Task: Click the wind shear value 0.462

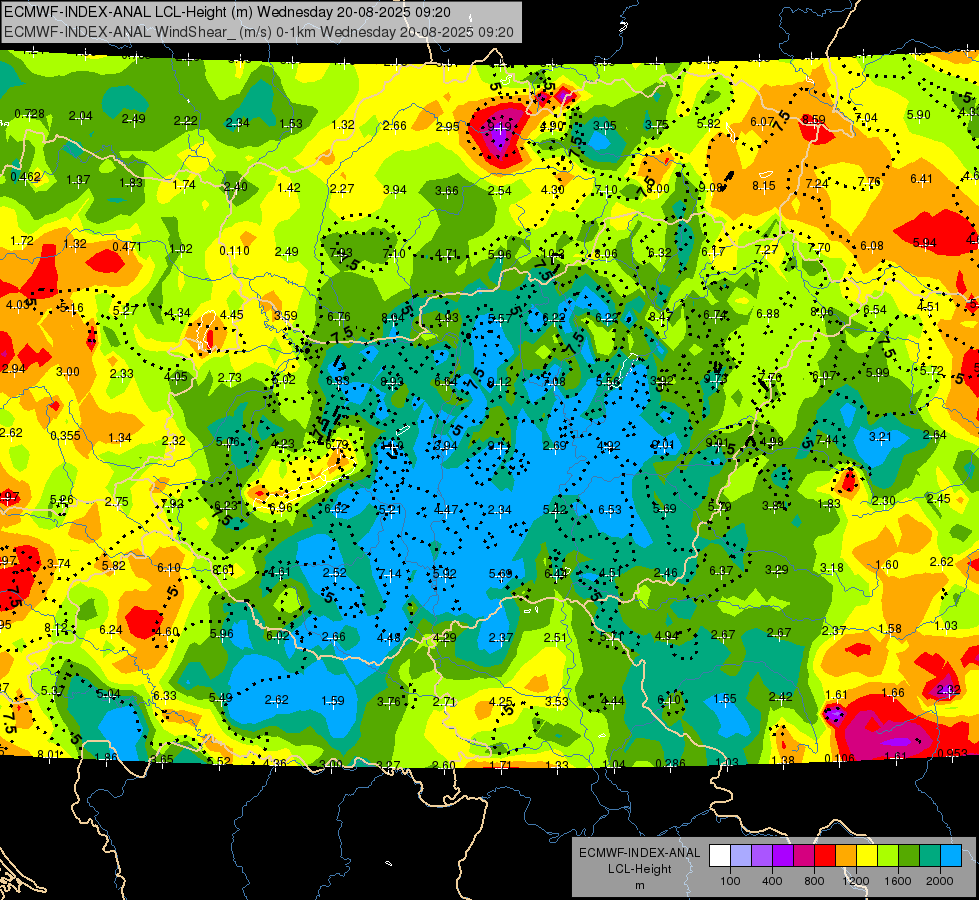Action: [x=26, y=177]
